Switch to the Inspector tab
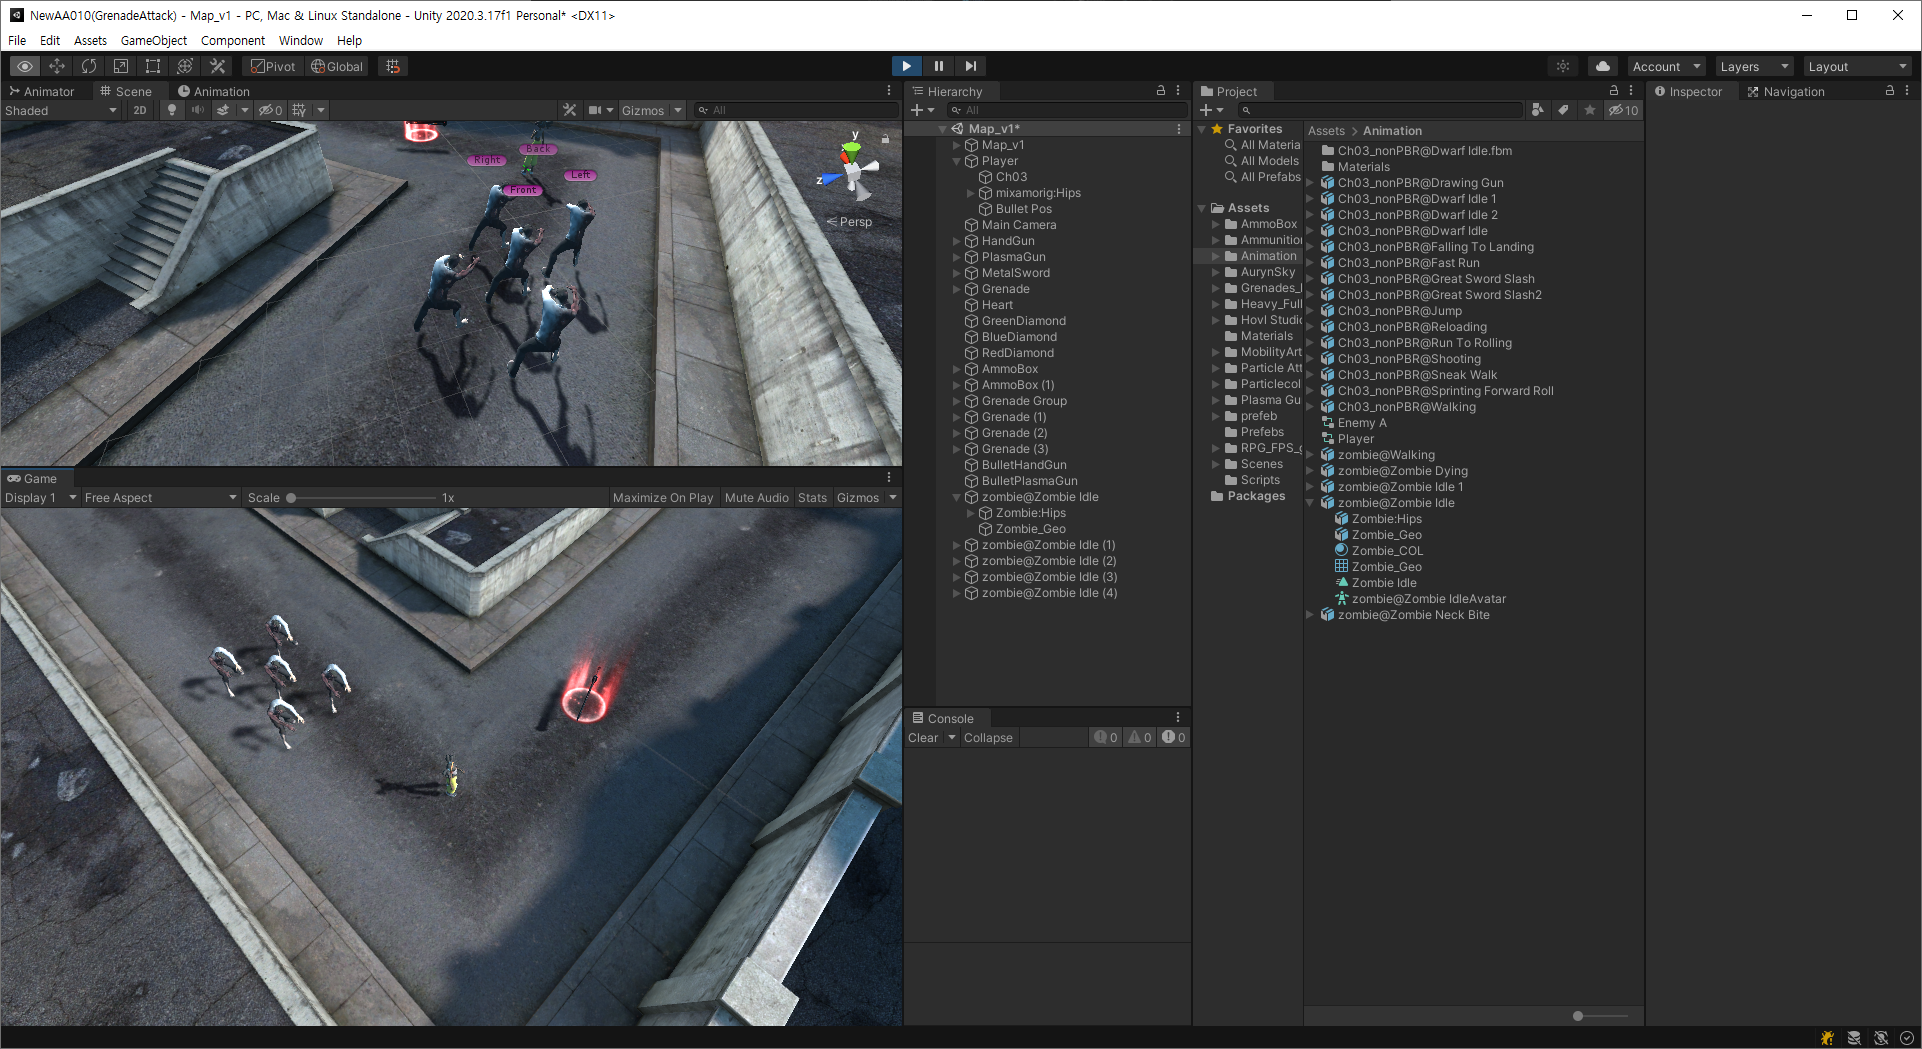This screenshot has height=1049, width=1922. (x=1688, y=91)
